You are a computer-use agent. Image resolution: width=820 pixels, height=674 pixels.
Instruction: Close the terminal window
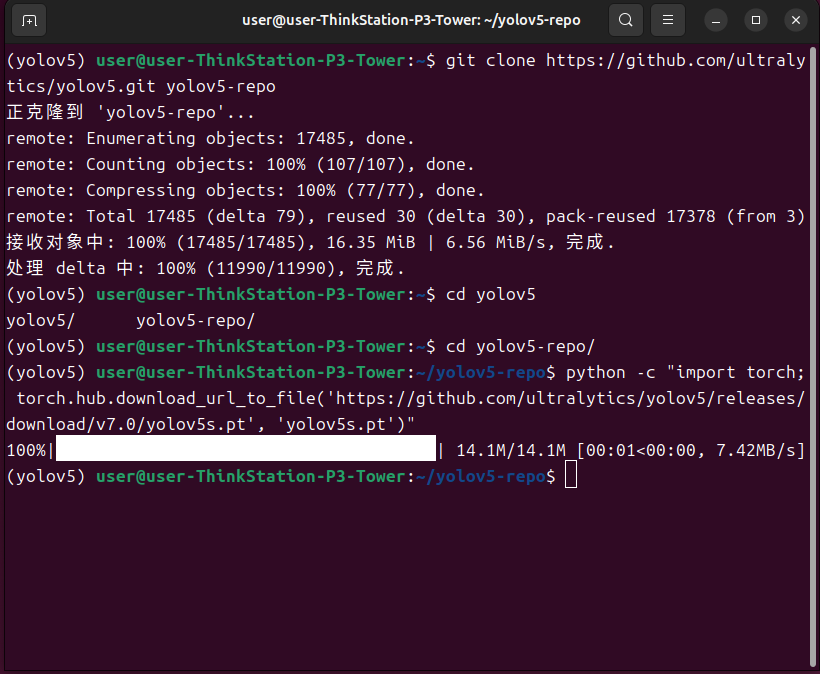point(795,20)
